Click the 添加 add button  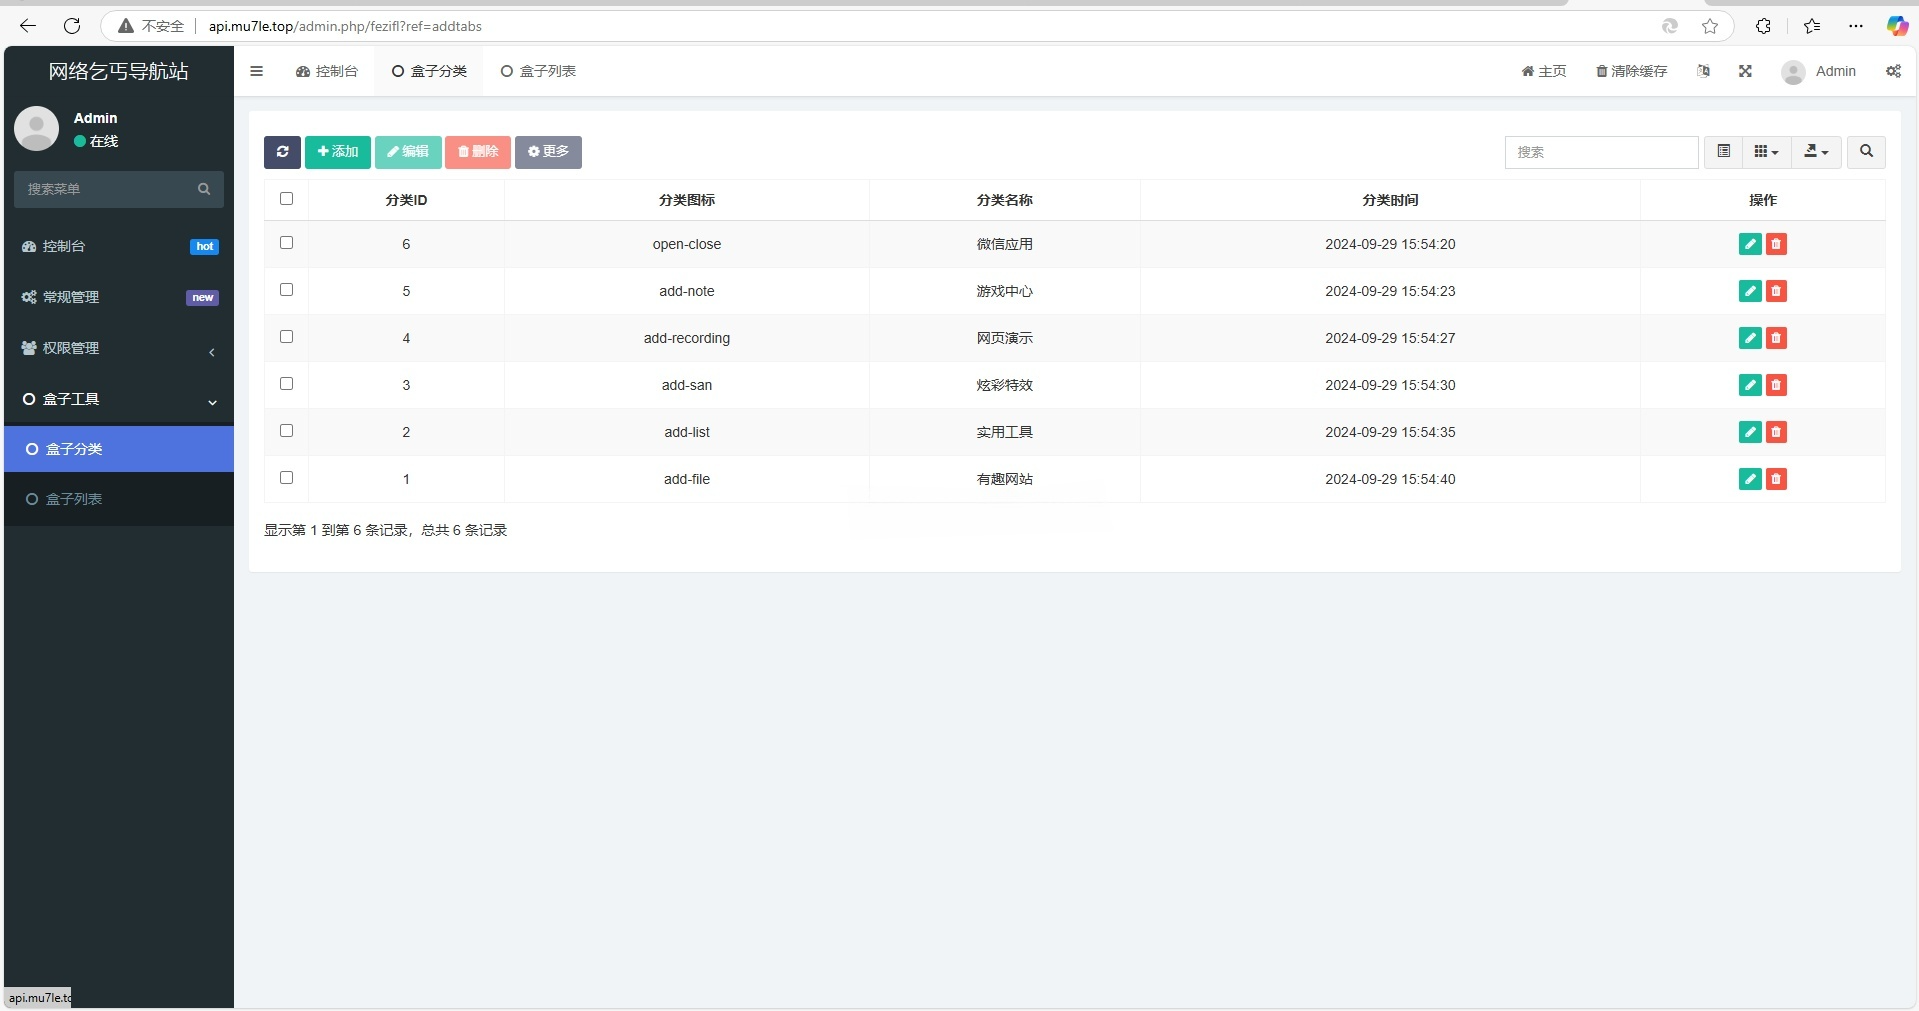pyautogui.click(x=337, y=152)
